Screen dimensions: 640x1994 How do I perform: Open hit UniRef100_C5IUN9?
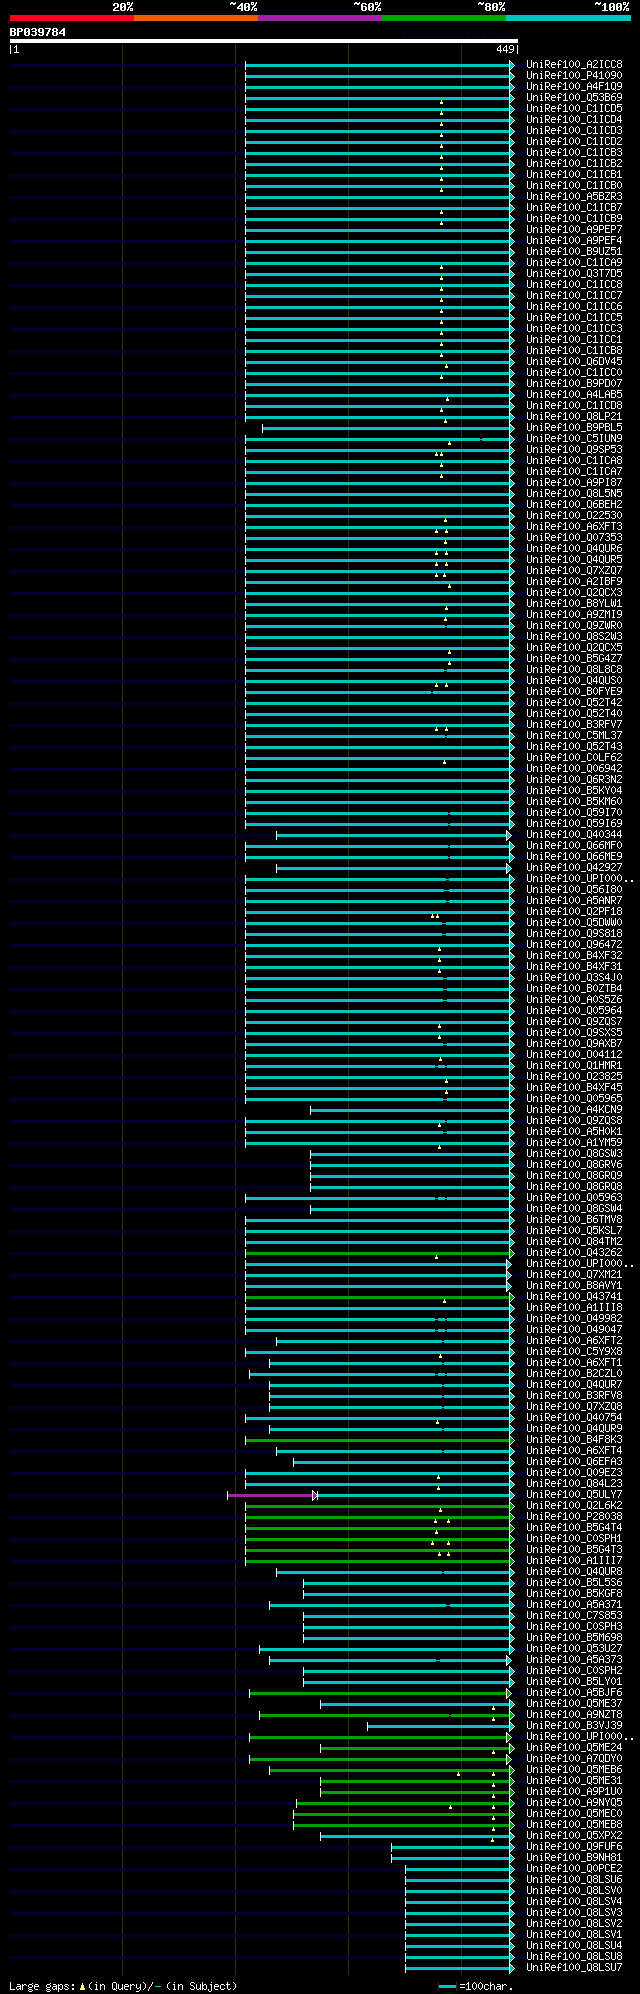(x=574, y=438)
